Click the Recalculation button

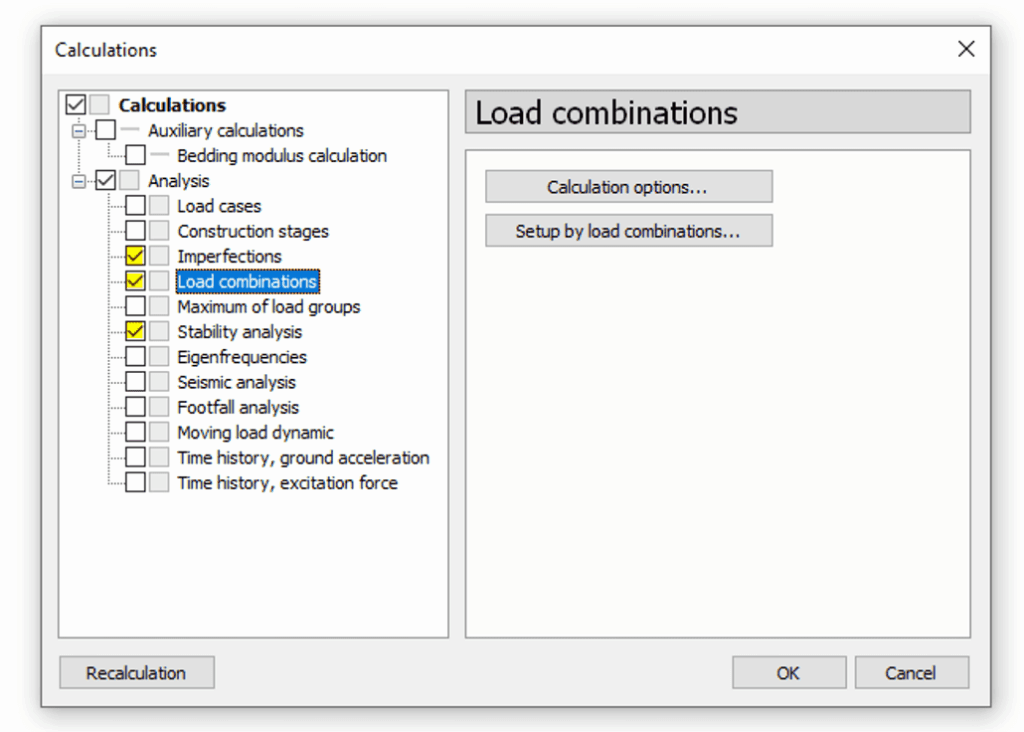click(136, 673)
